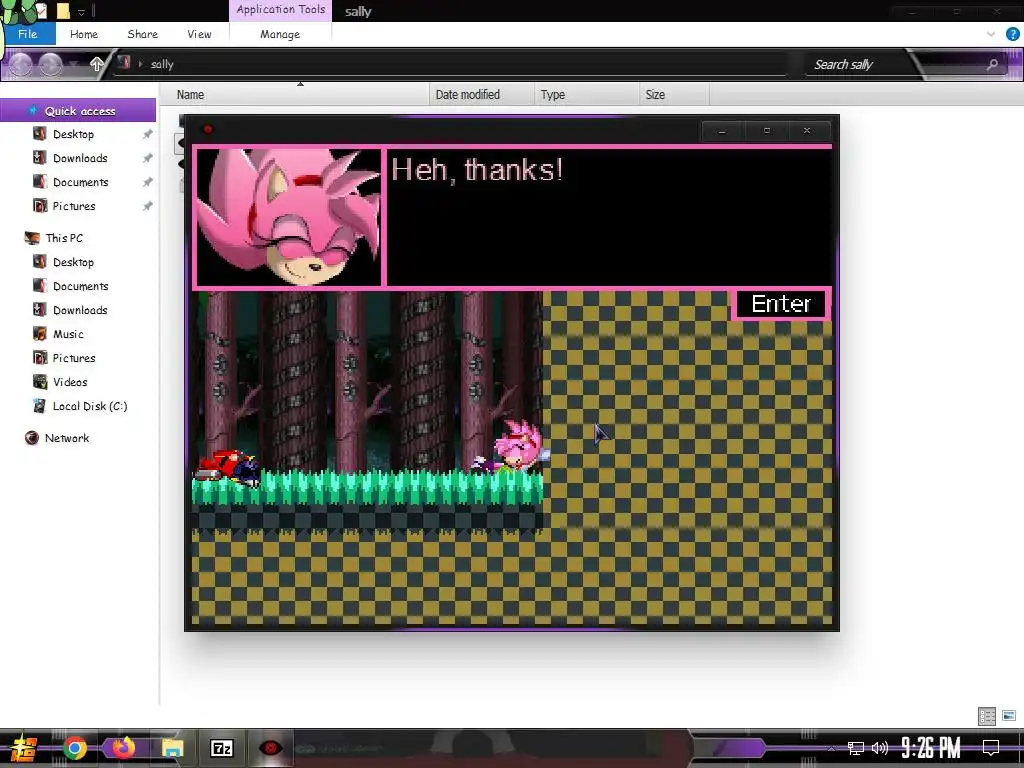This screenshot has width=1024, height=768.
Task: Select Network in navigation pane
Action: [x=67, y=438]
